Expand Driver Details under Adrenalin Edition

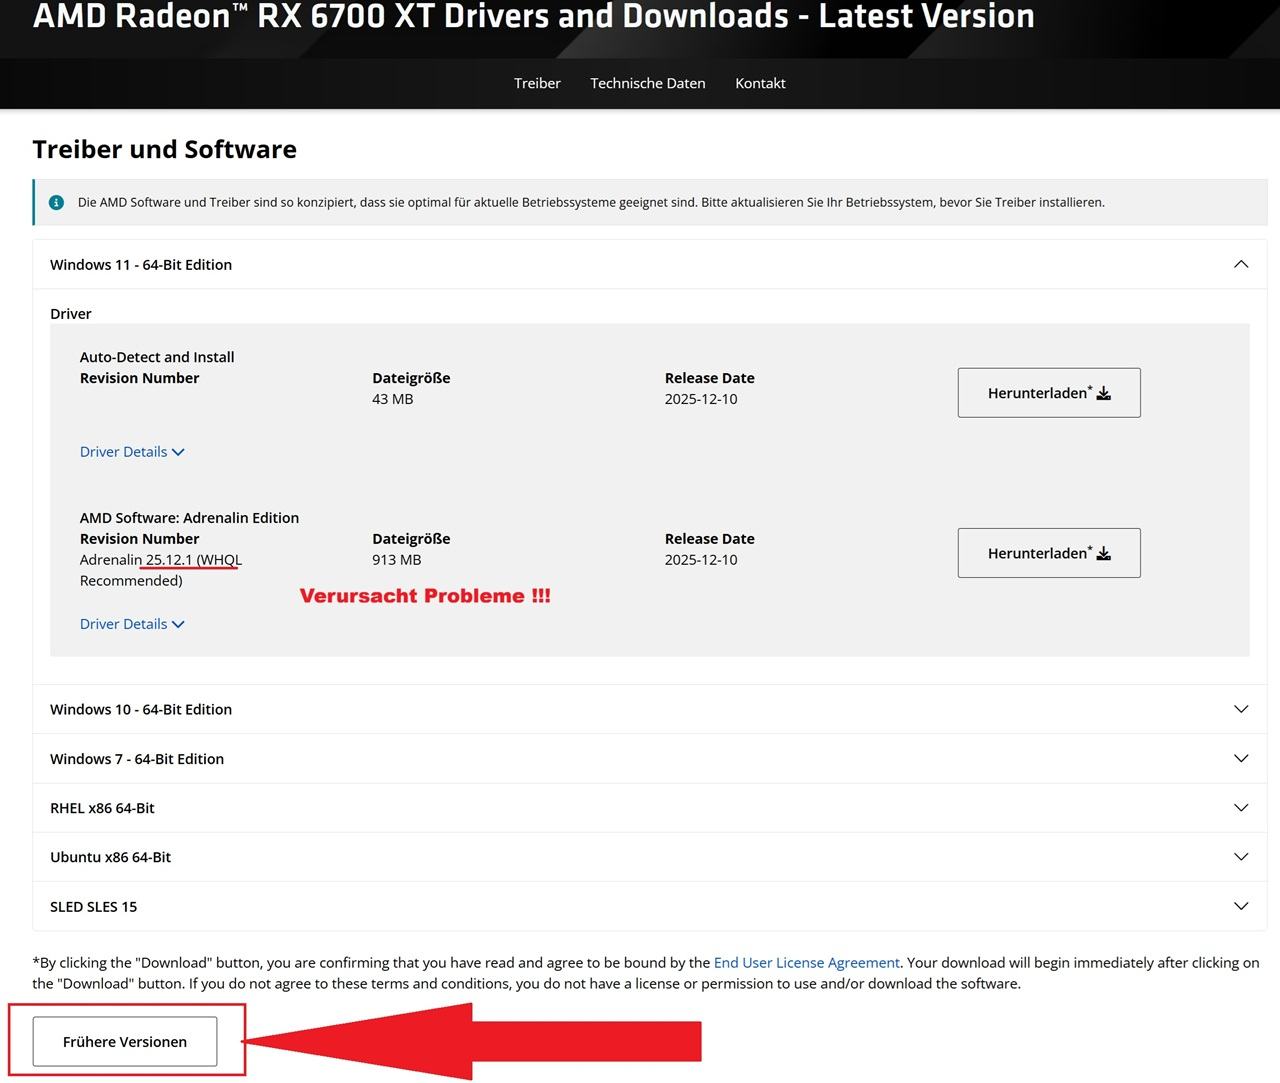tap(132, 624)
